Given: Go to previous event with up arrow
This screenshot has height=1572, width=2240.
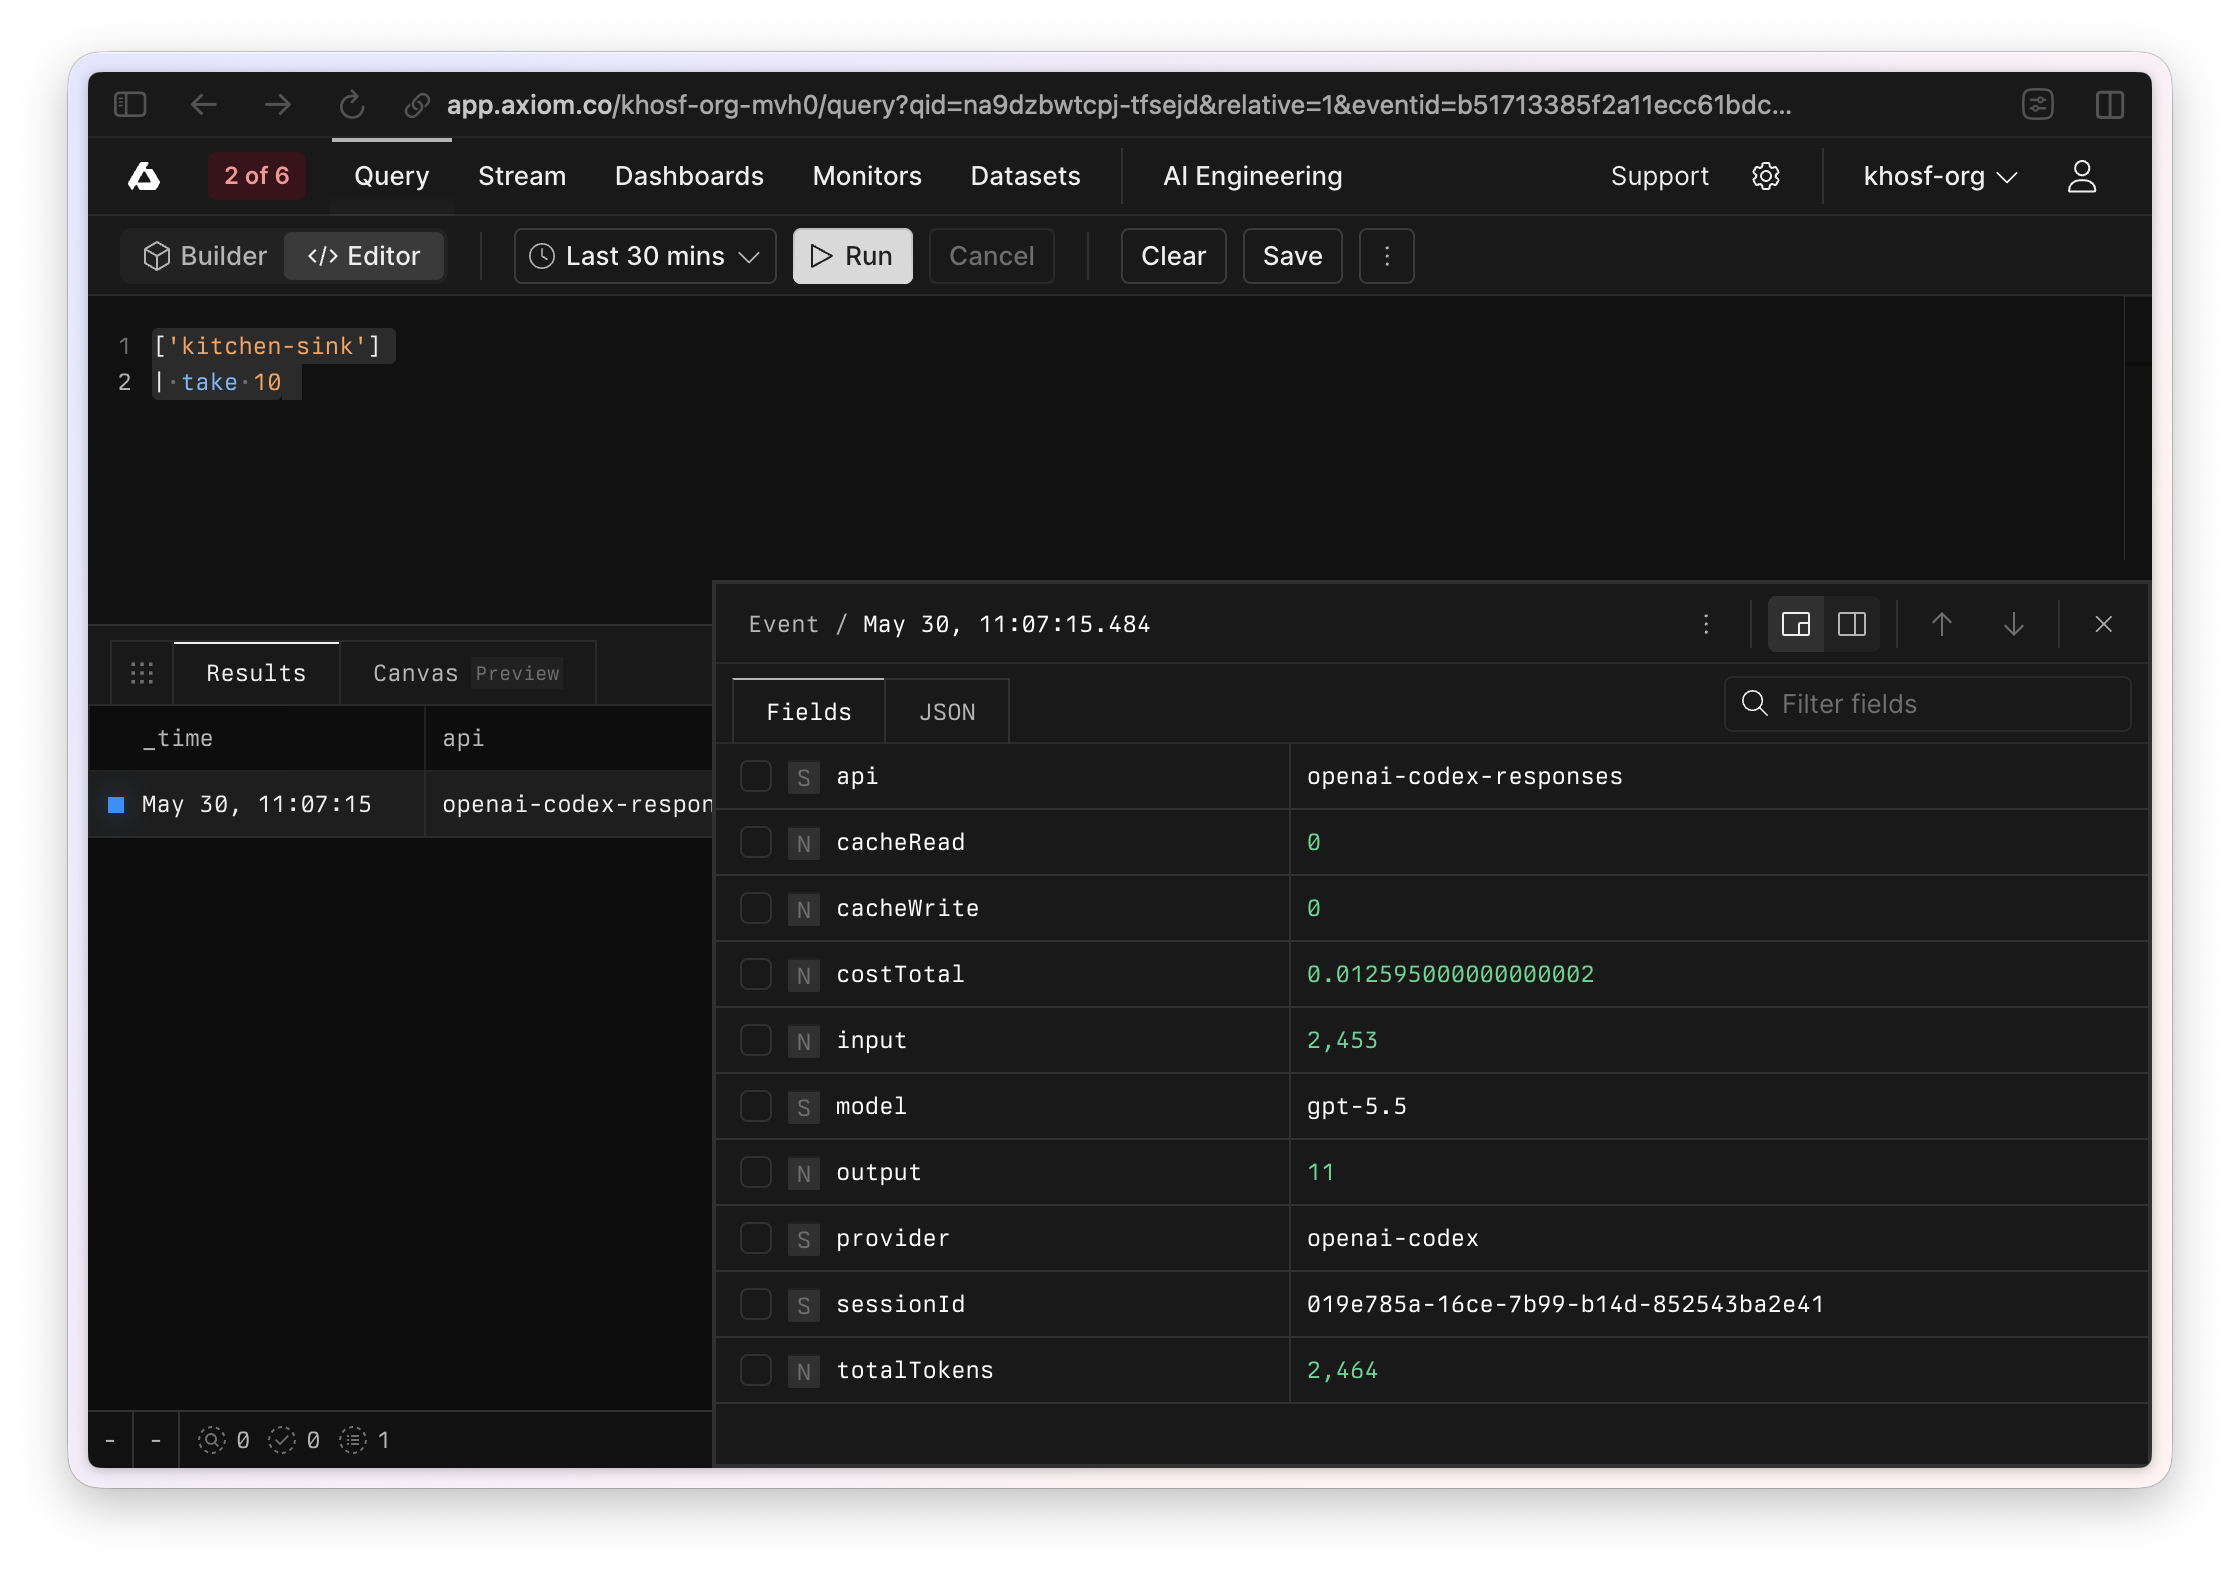Looking at the screenshot, I should pyautogui.click(x=1942, y=624).
